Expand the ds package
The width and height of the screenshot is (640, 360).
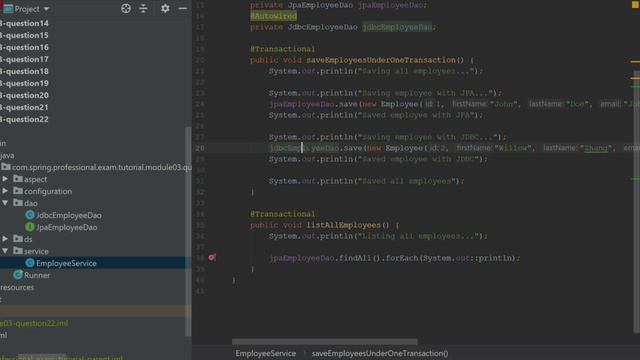tap(5, 239)
